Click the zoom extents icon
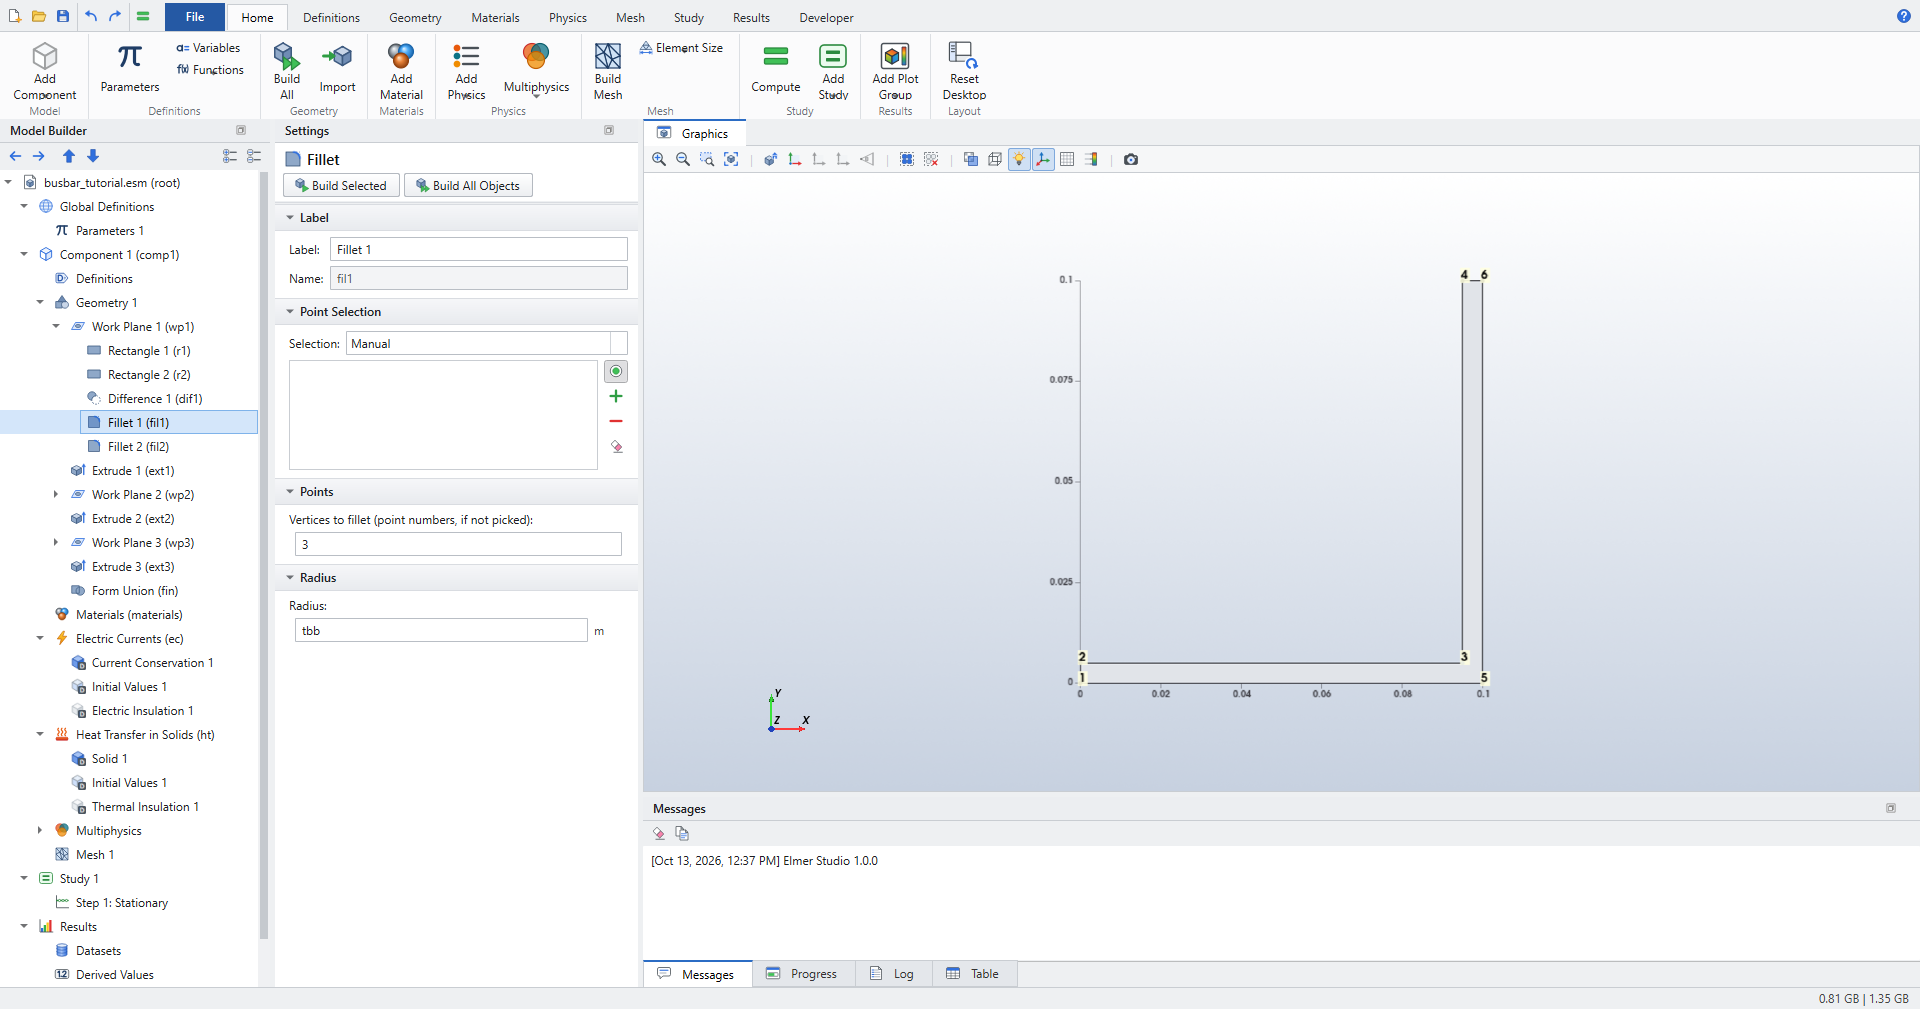Screen dimensions: 1920x1009 [x=731, y=159]
